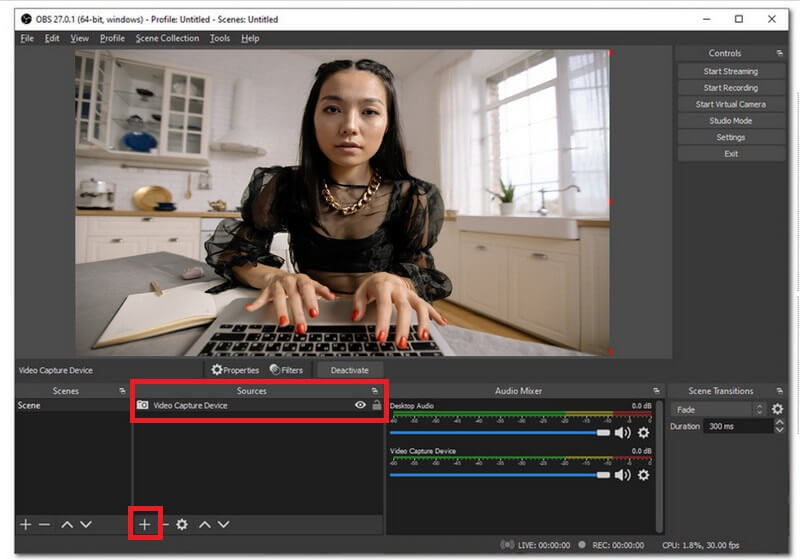Open the Scene Collection menu
800x560 pixels.
(x=167, y=38)
